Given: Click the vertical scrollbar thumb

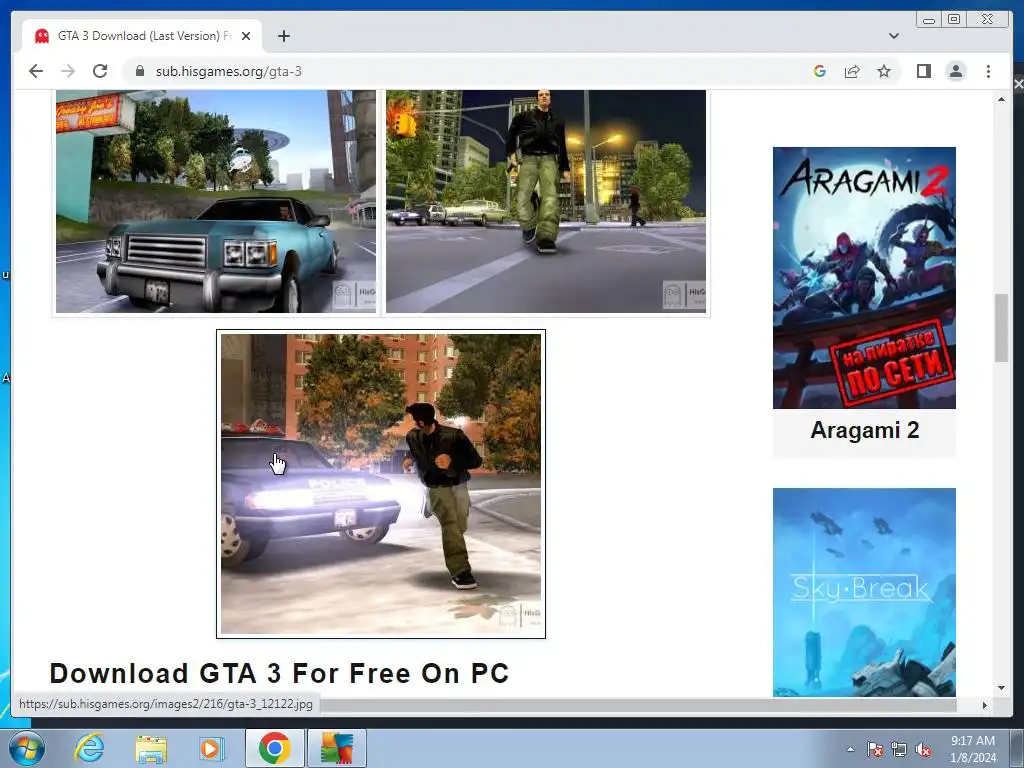Looking at the screenshot, I should [x=1001, y=327].
